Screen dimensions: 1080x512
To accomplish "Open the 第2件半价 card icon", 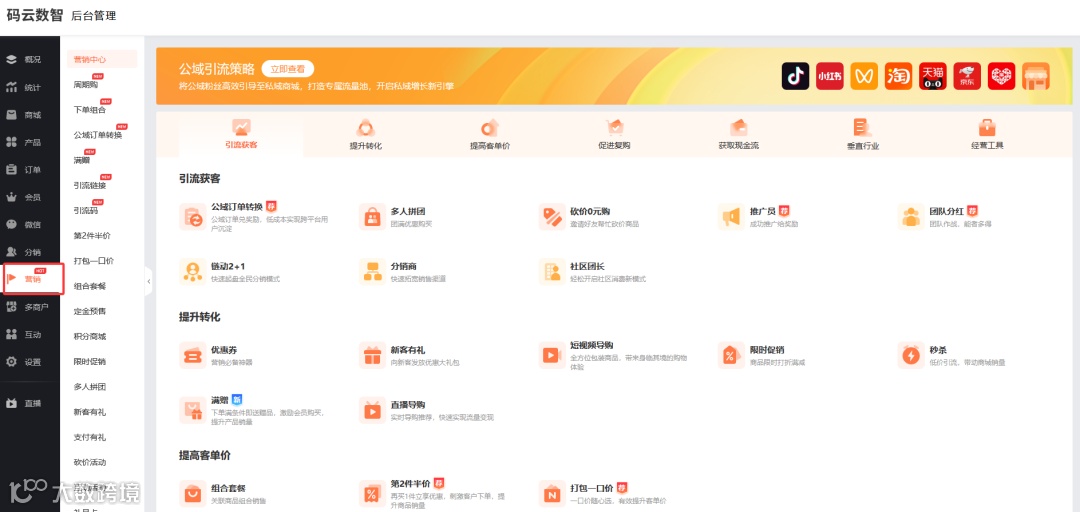I will pos(372,493).
